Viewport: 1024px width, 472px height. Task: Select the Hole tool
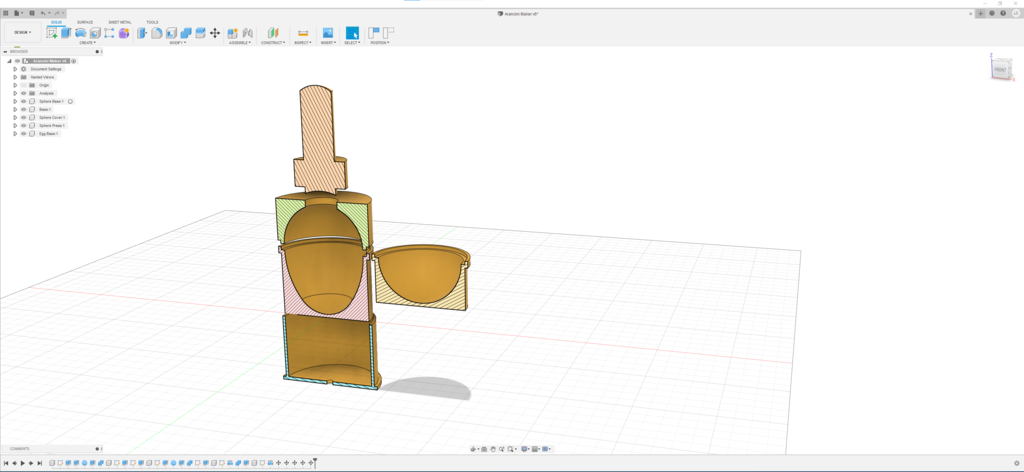point(95,33)
